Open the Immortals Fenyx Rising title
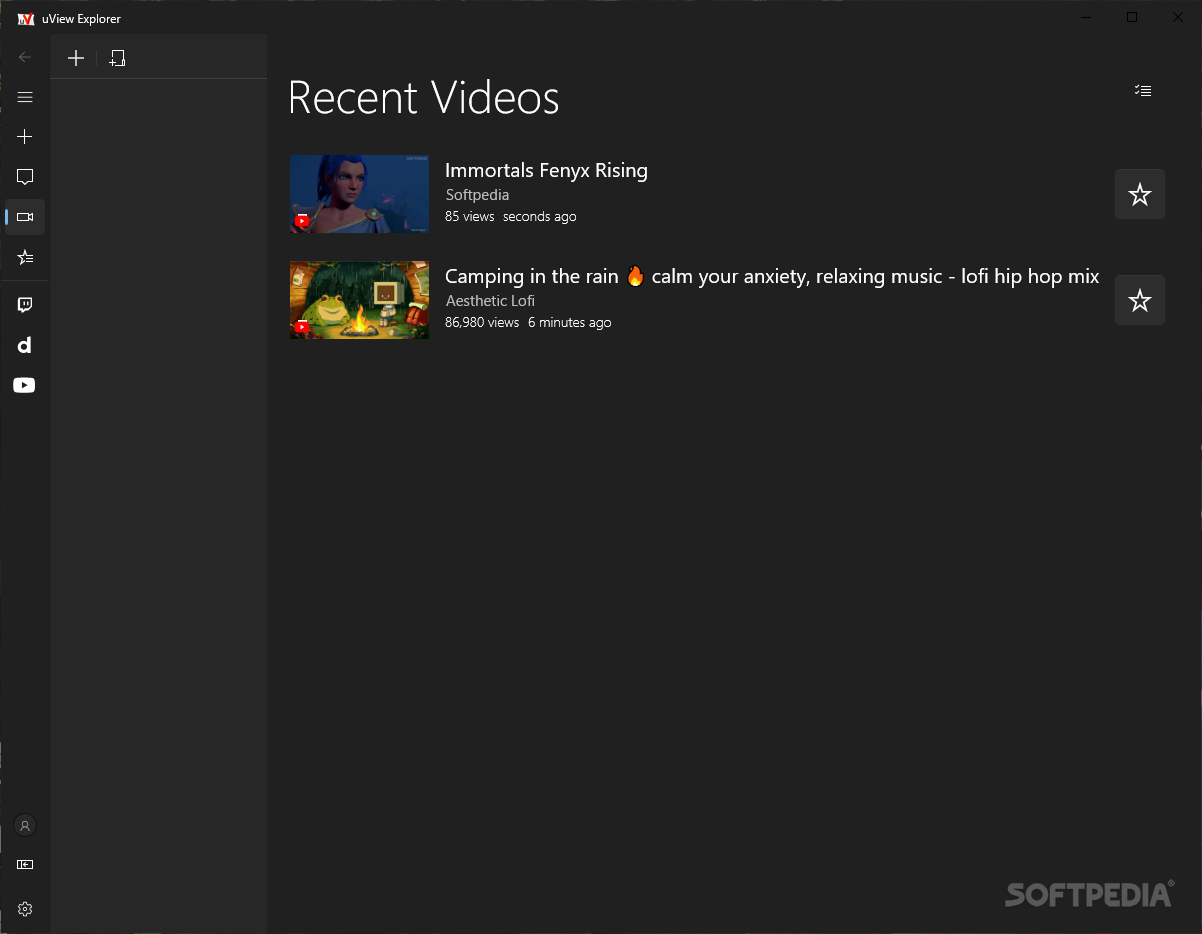 546,170
